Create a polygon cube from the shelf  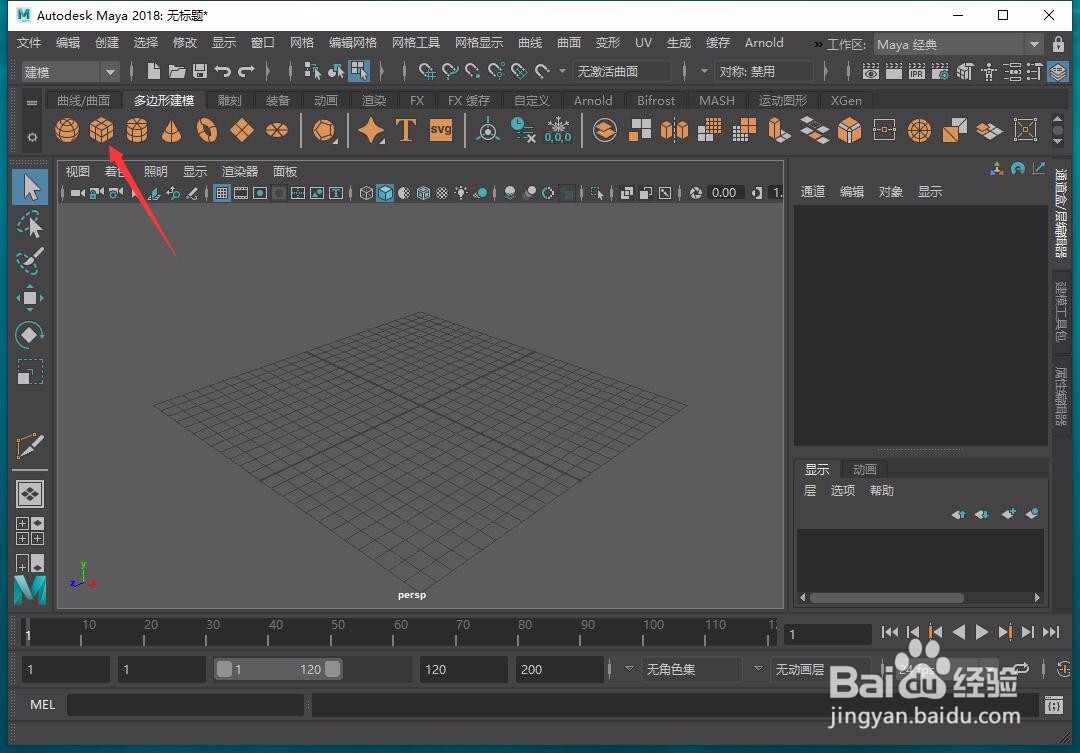click(101, 130)
